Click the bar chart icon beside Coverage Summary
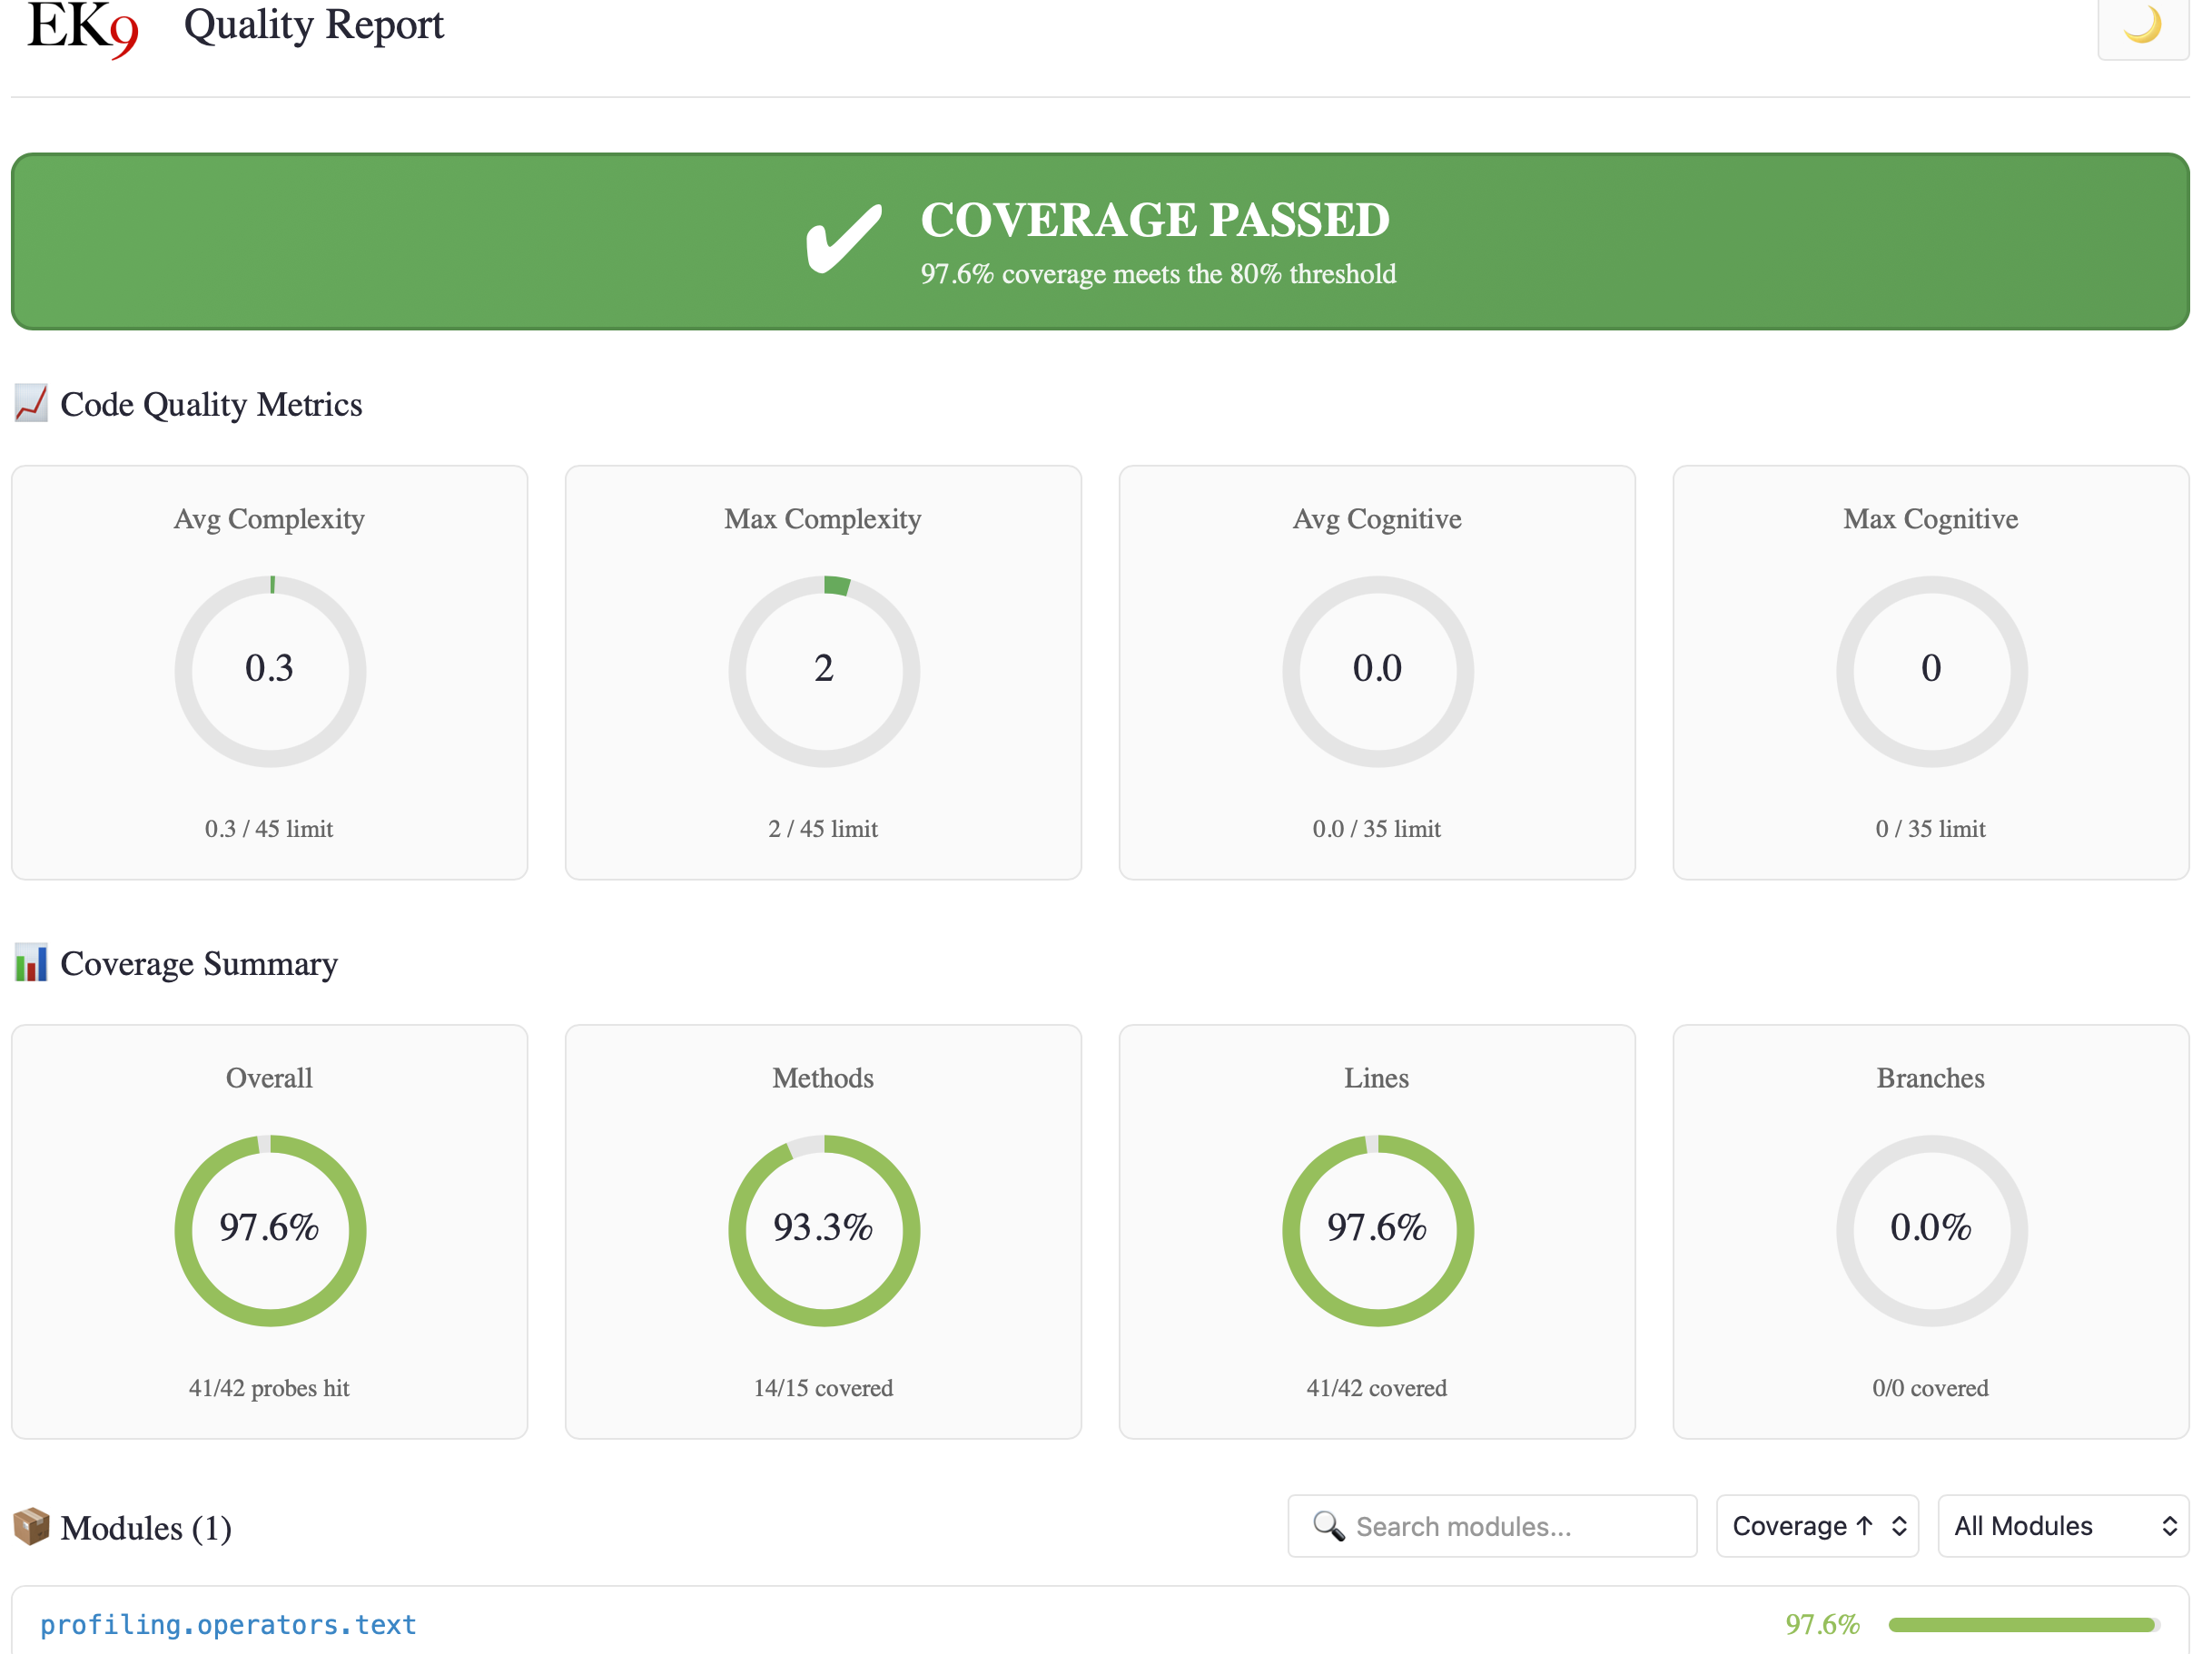Image resolution: width=2212 pixels, height=1654 pixels. click(x=30, y=963)
